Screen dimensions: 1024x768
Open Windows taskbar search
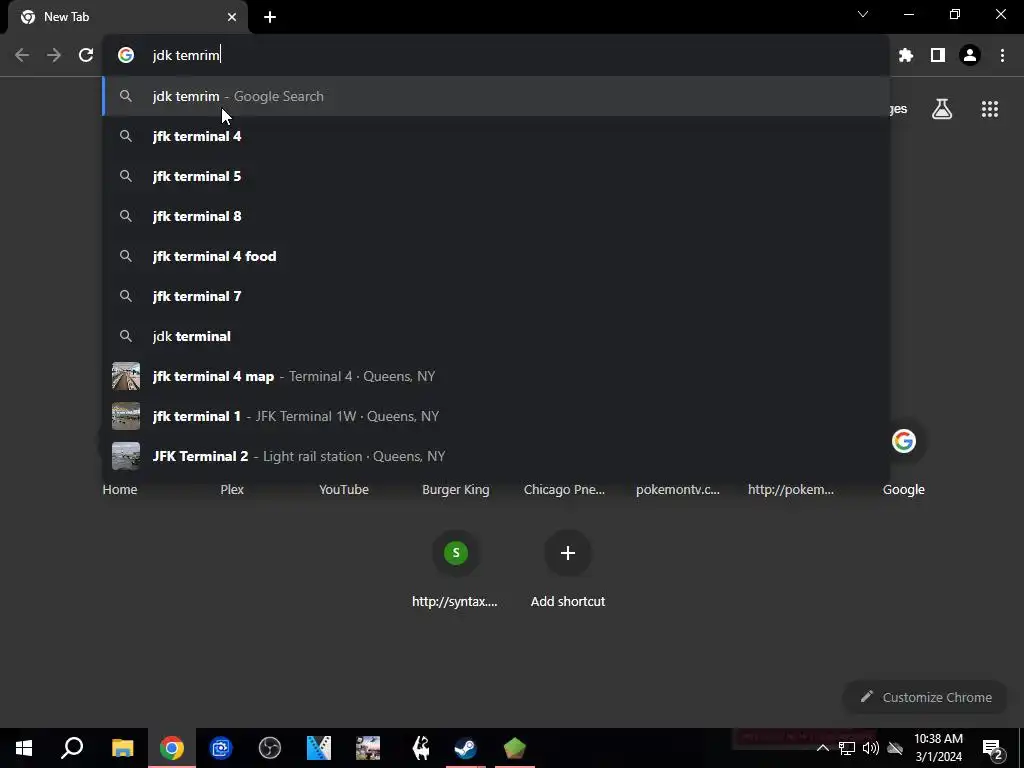(72, 748)
